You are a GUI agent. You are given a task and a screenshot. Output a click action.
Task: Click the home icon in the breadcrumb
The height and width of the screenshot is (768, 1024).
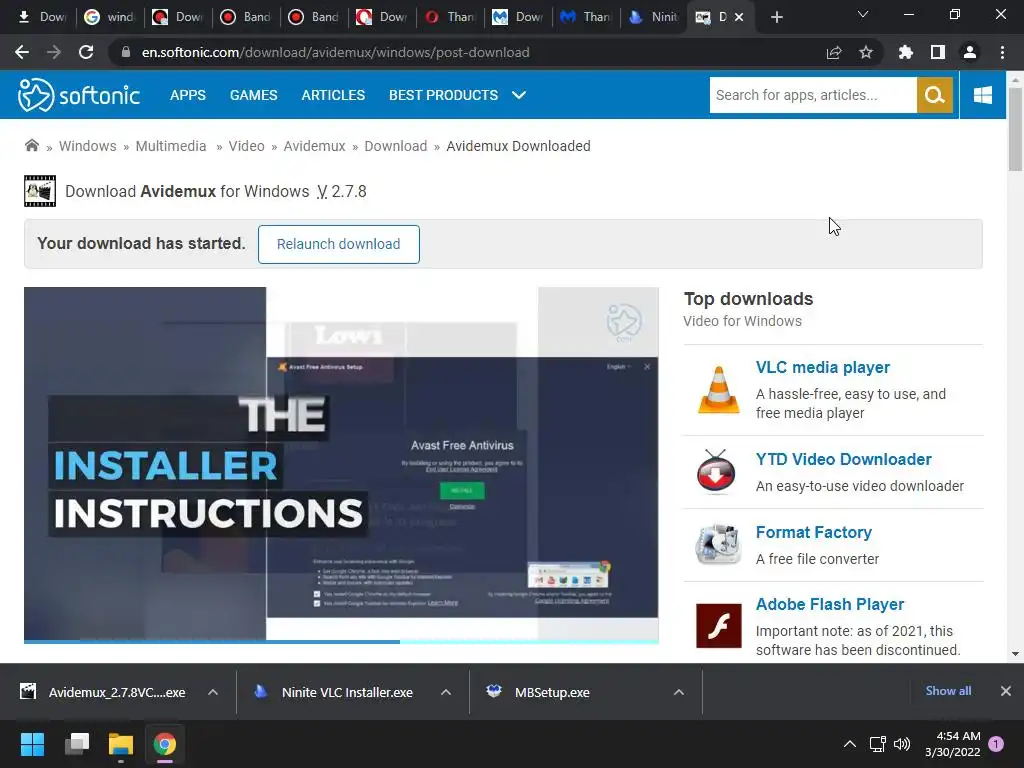point(31,146)
